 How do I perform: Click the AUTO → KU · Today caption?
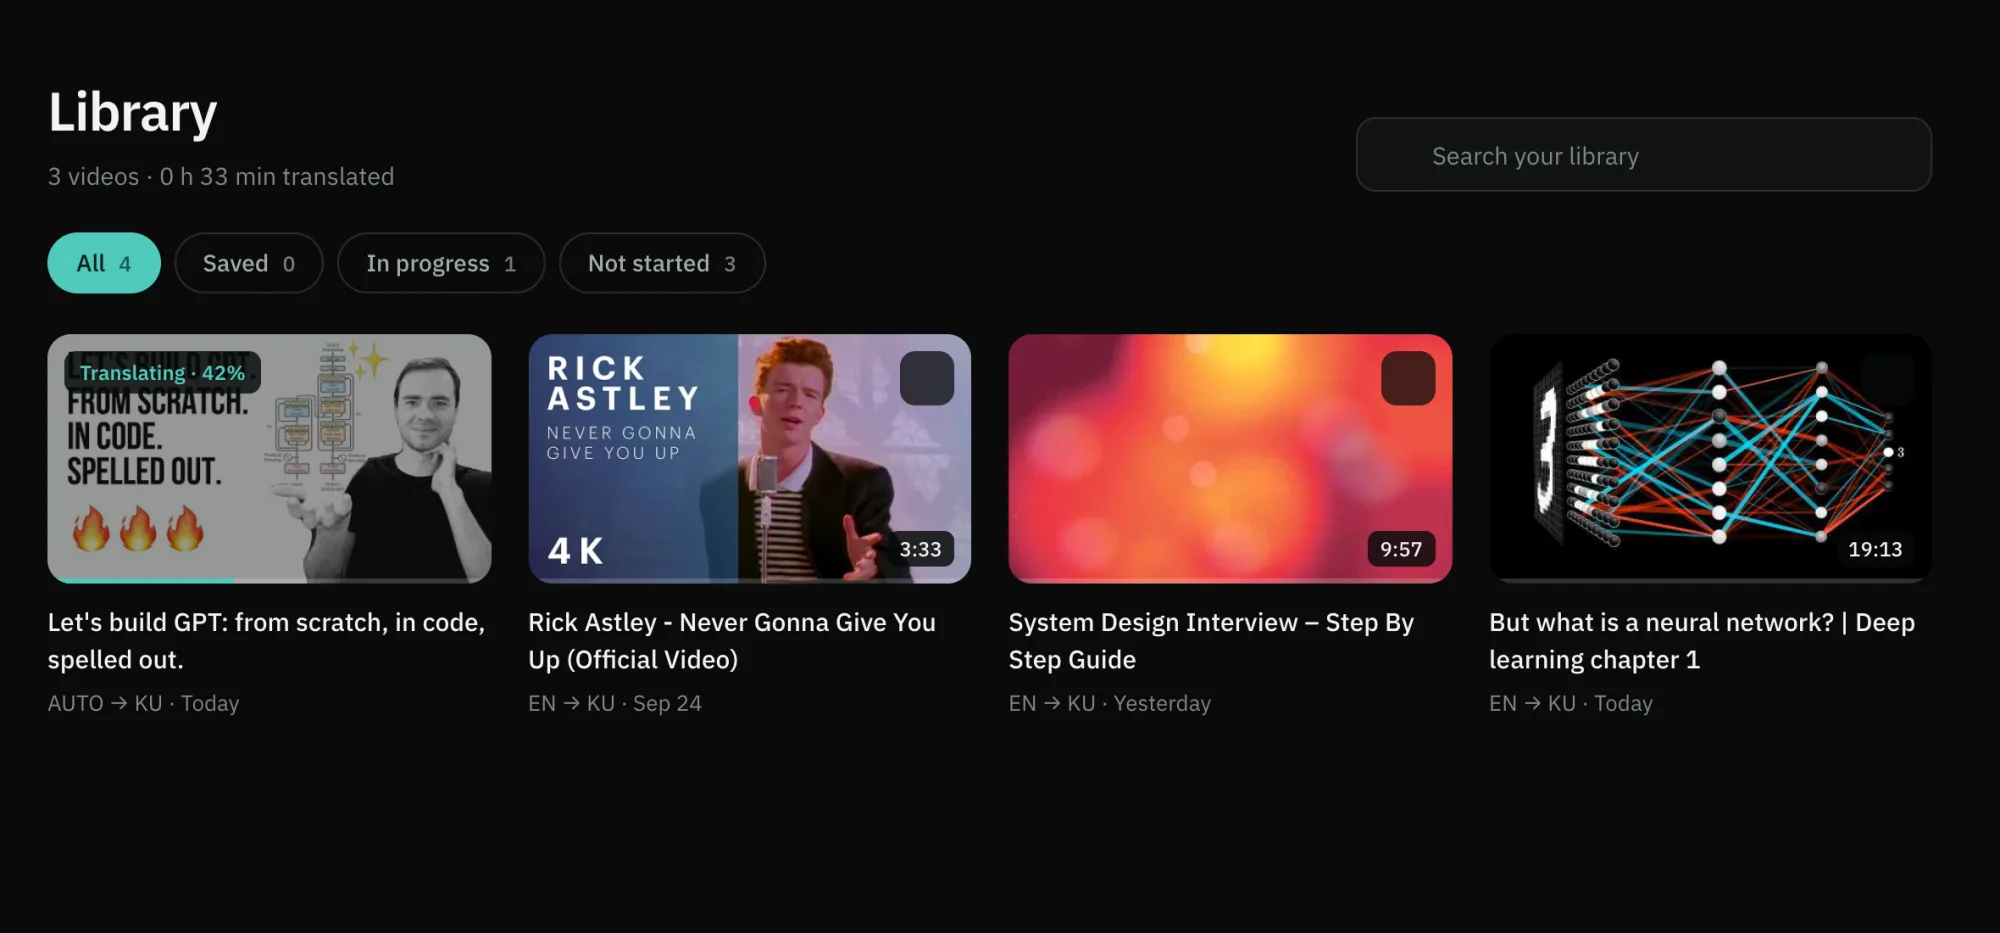point(144,703)
